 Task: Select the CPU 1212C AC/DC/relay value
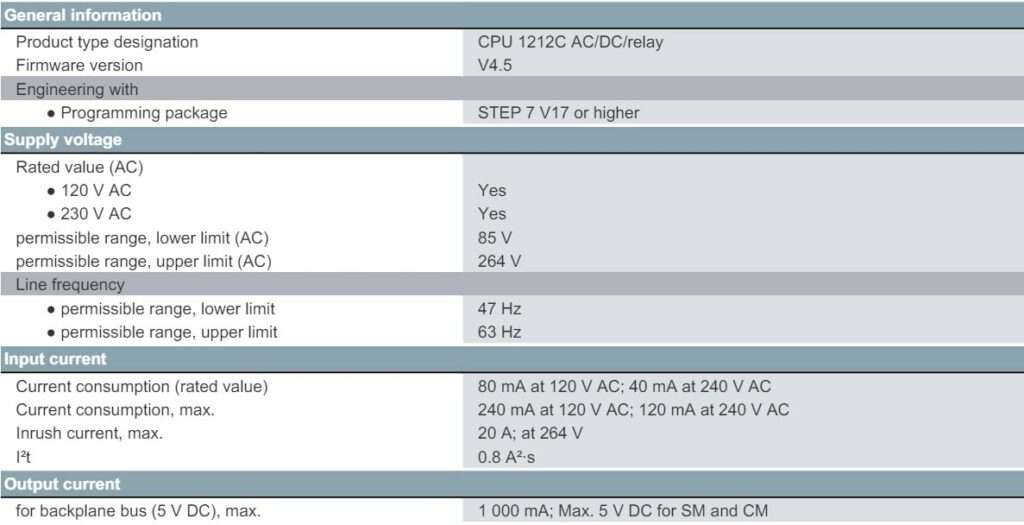pyautogui.click(x=570, y=42)
